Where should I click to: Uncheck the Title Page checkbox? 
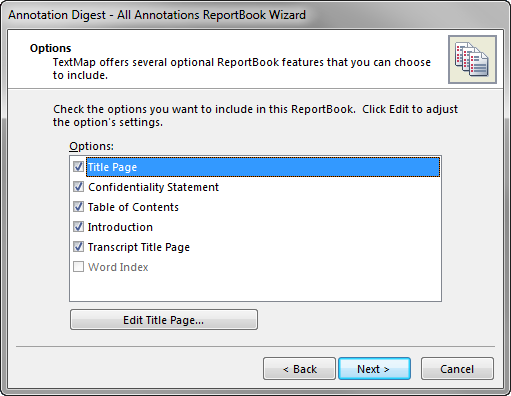point(78,167)
